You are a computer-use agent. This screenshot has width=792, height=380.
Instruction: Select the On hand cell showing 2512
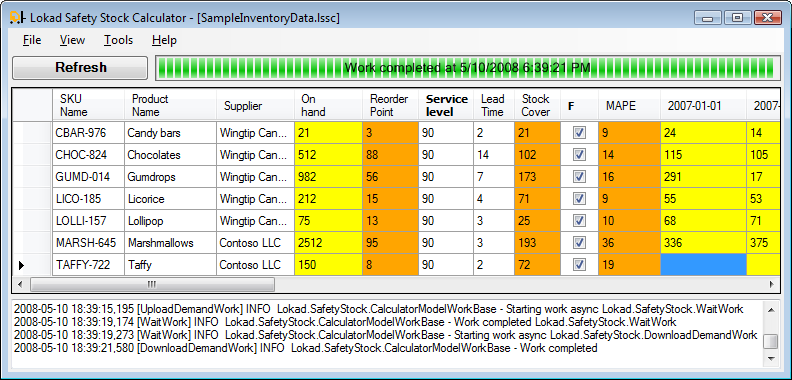pos(328,243)
